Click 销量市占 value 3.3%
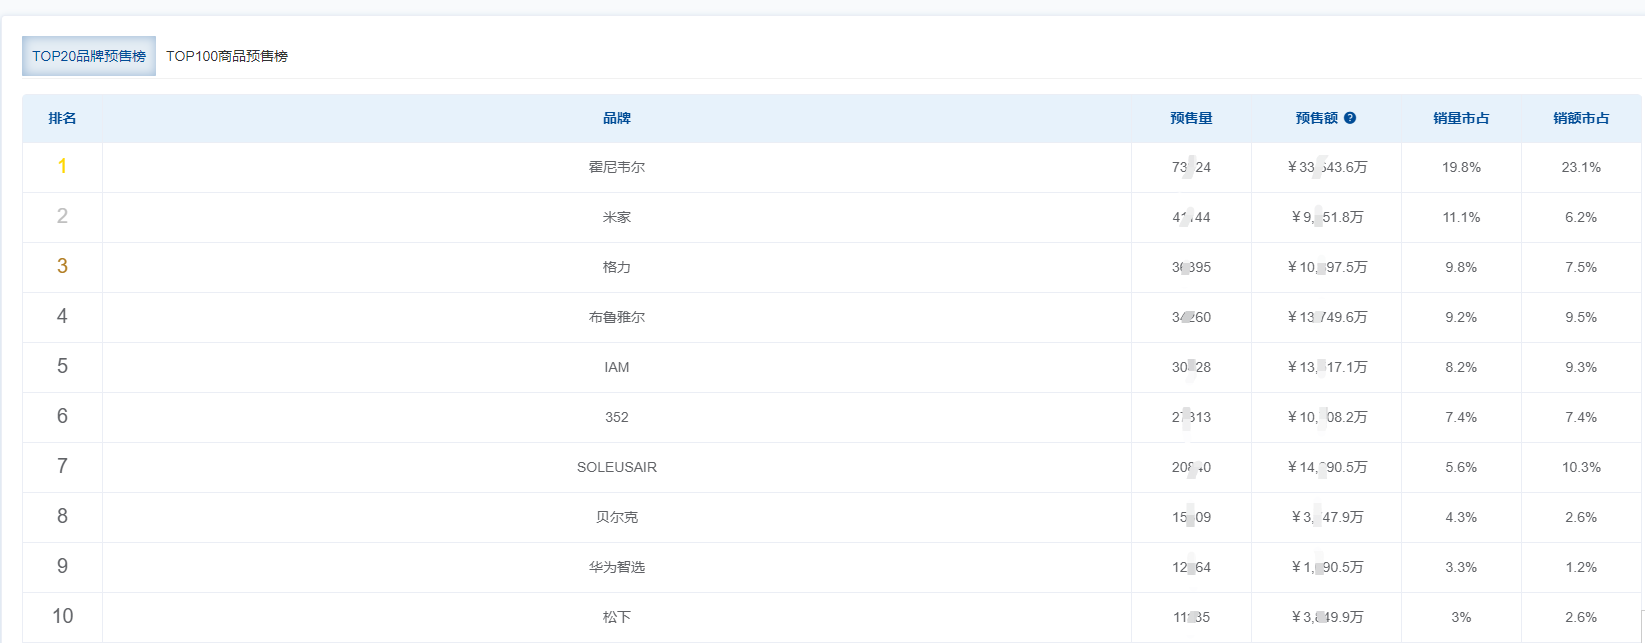 (1461, 567)
